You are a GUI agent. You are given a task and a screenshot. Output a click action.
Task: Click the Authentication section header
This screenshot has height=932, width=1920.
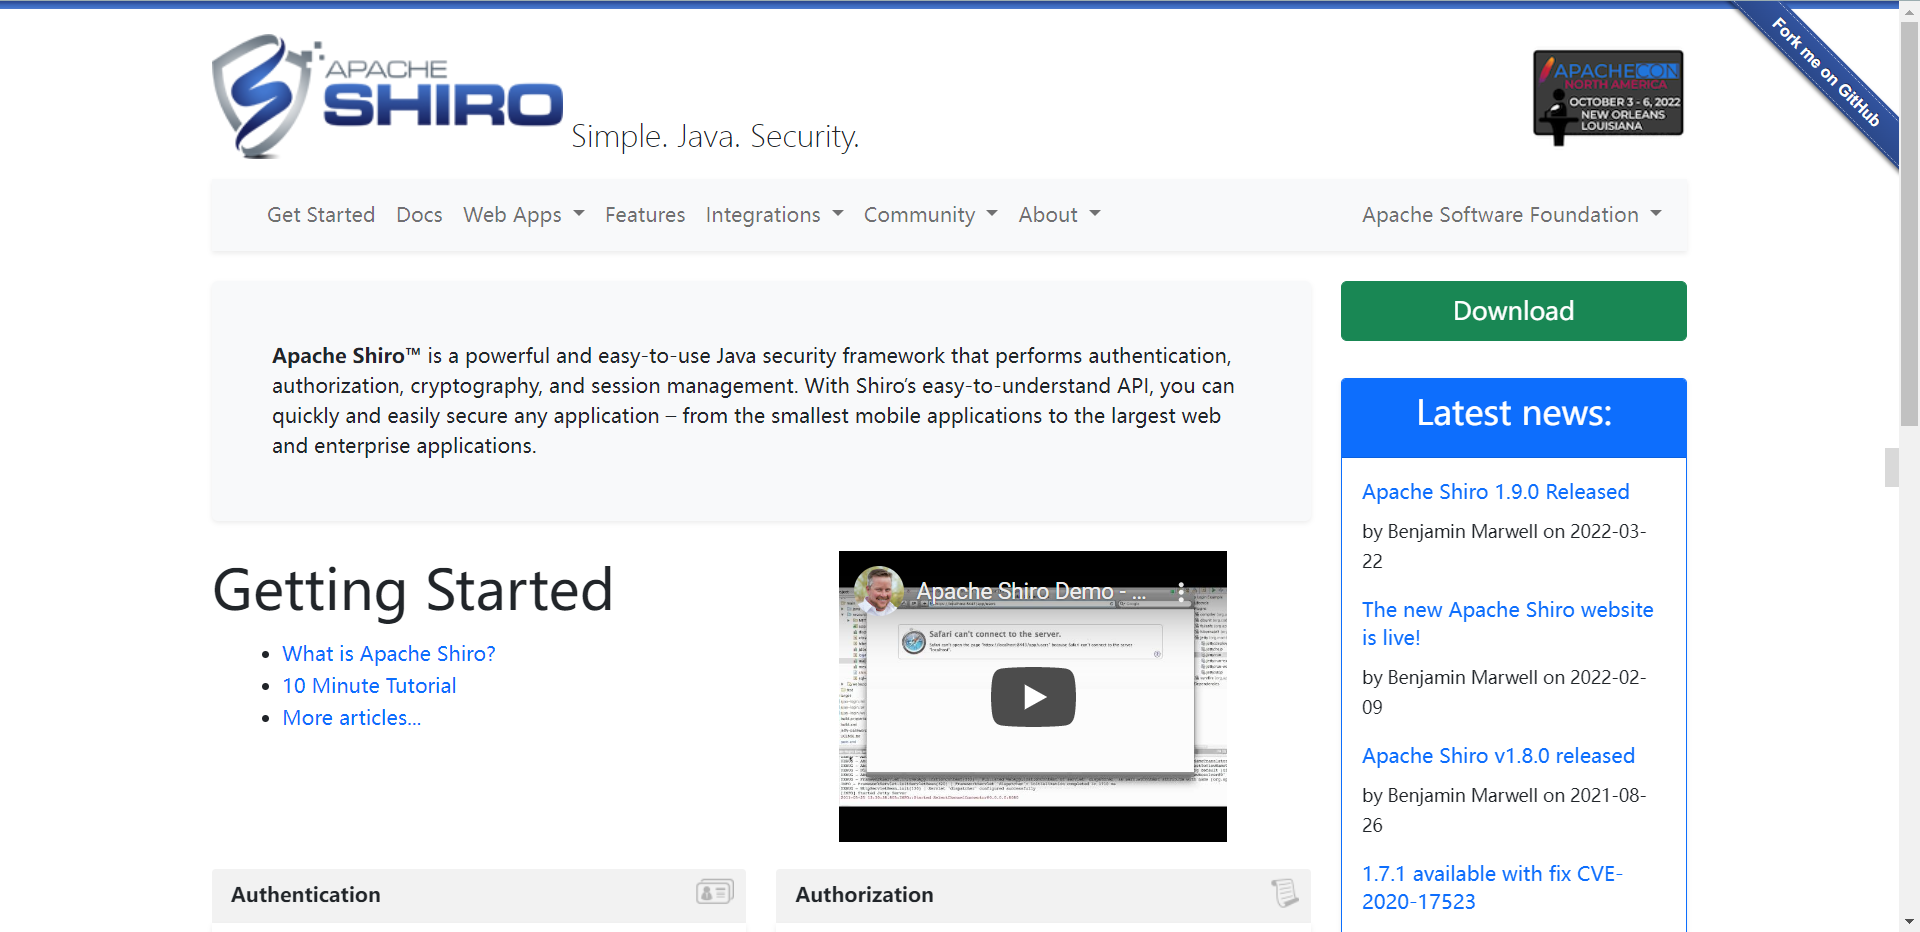click(x=479, y=895)
